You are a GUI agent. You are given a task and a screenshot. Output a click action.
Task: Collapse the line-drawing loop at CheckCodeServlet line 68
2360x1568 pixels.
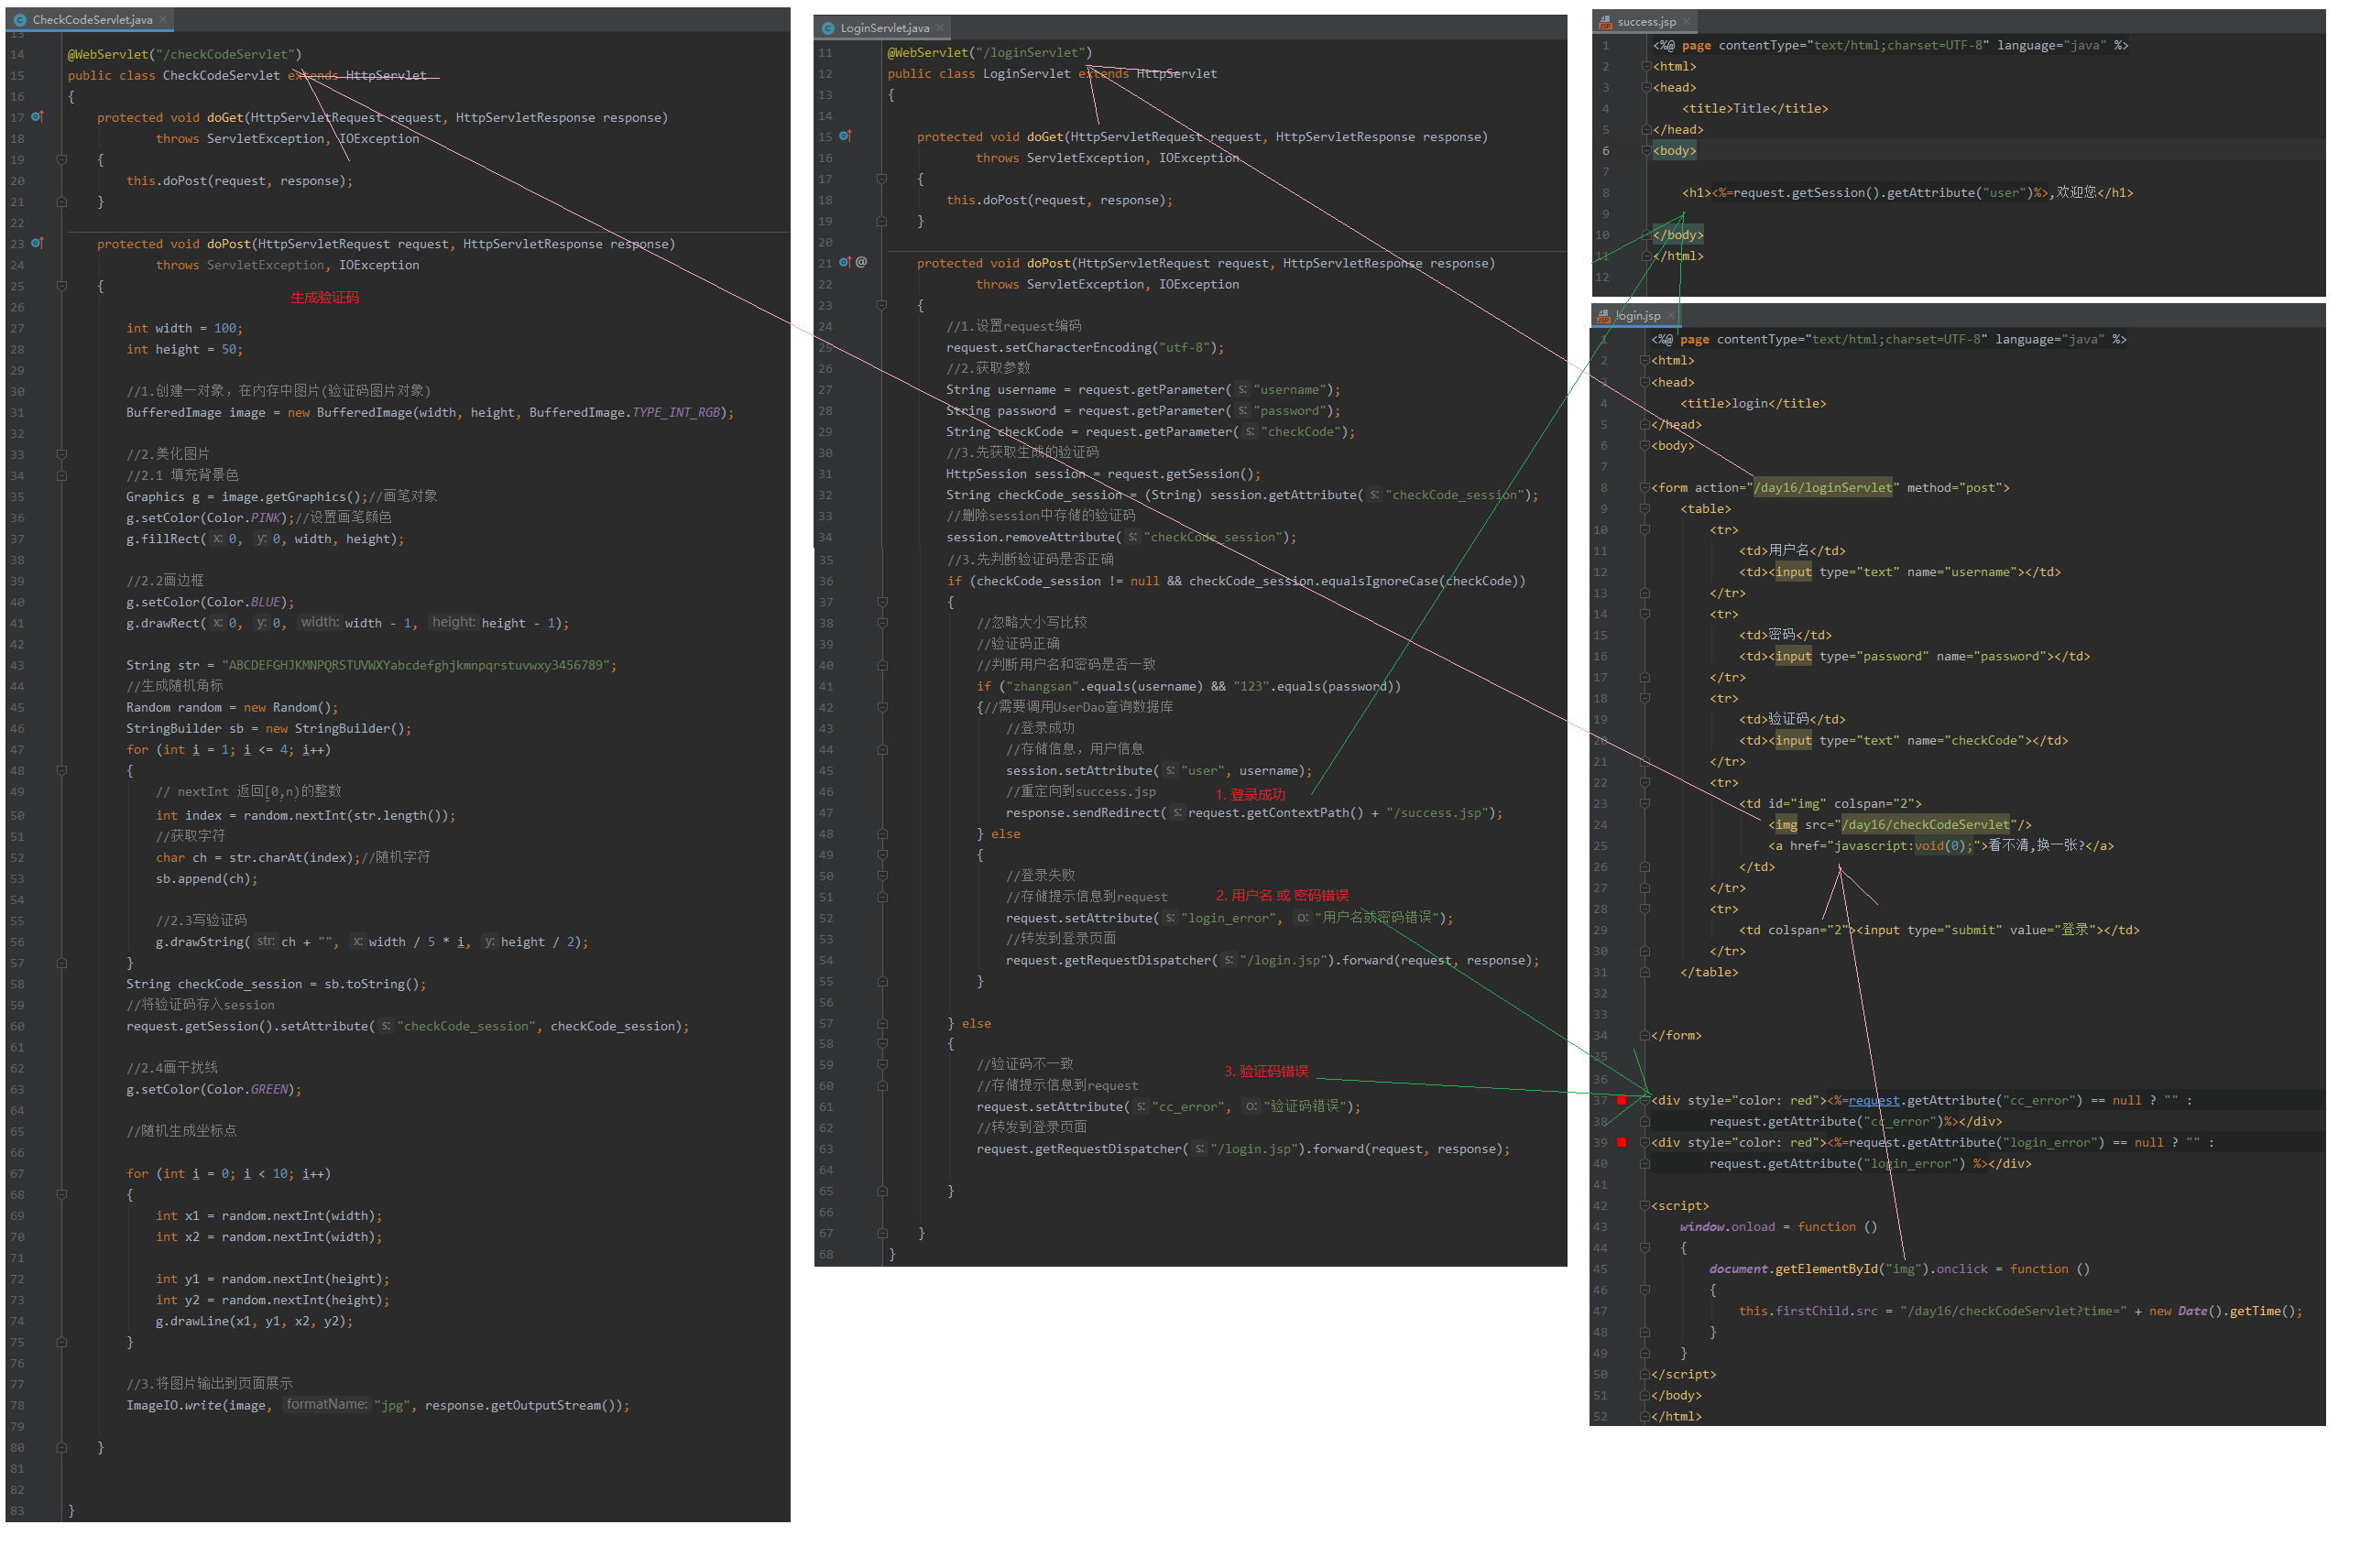(61, 1194)
